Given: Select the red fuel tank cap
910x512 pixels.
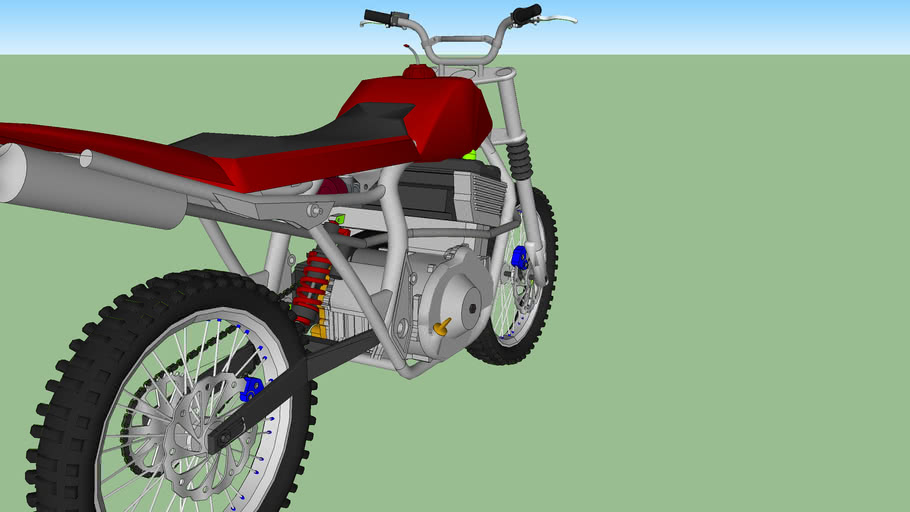Looking at the screenshot, I should point(418,71).
